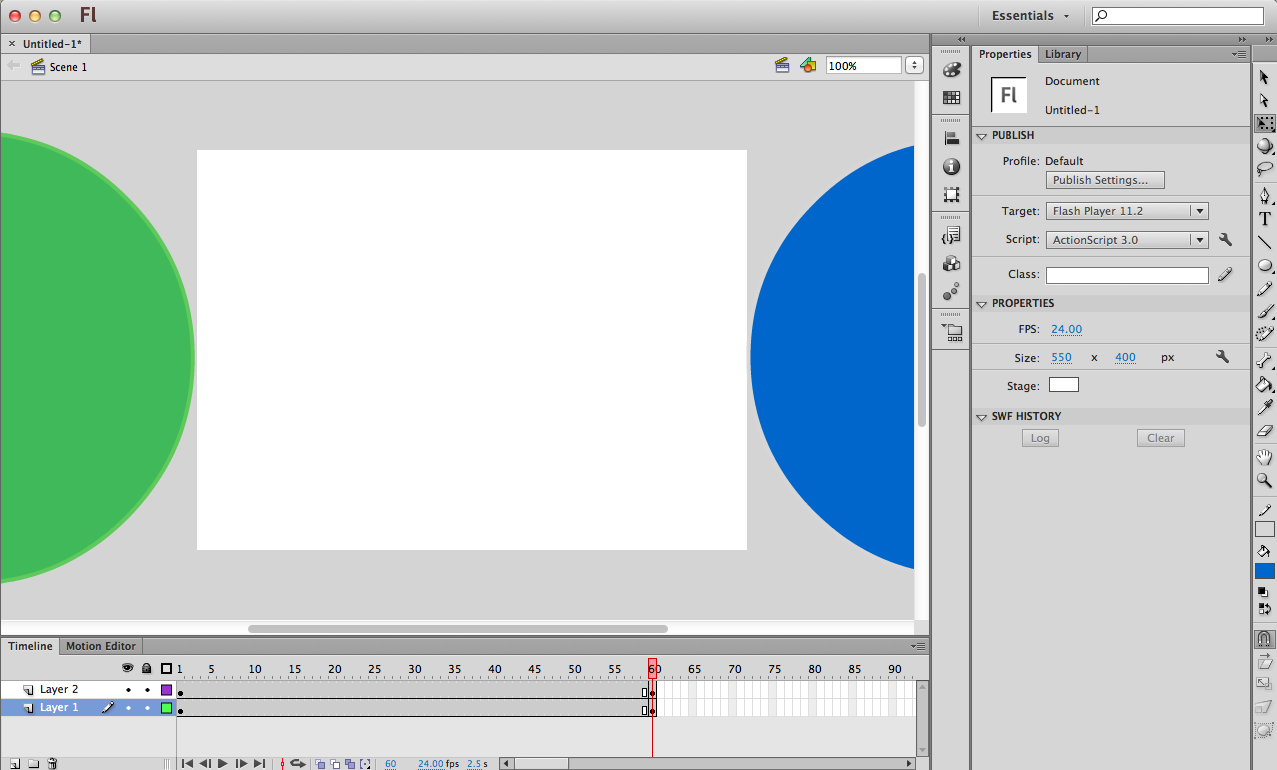Toggle visibility of Layer 2
This screenshot has height=770, width=1277.
click(128, 690)
